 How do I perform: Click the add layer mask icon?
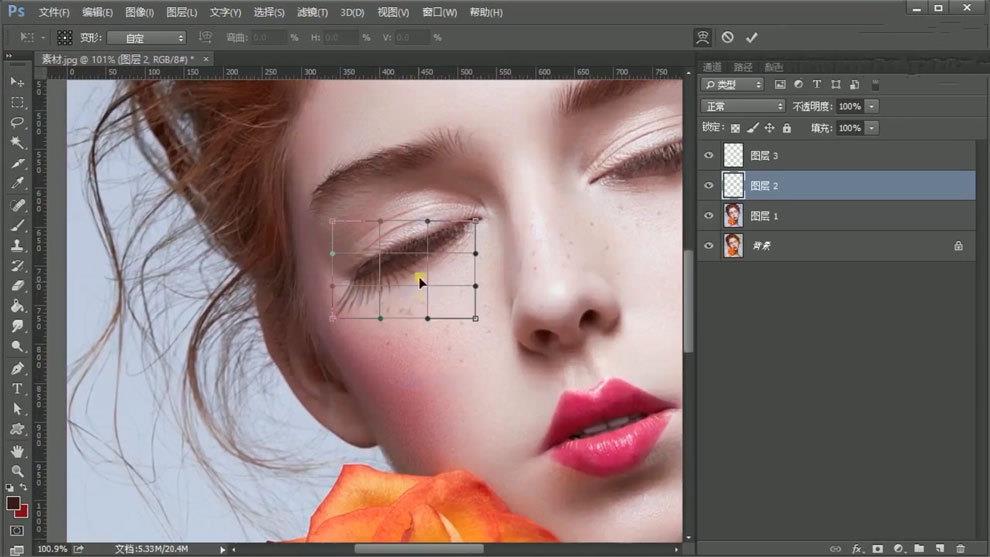pyautogui.click(x=878, y=548)
